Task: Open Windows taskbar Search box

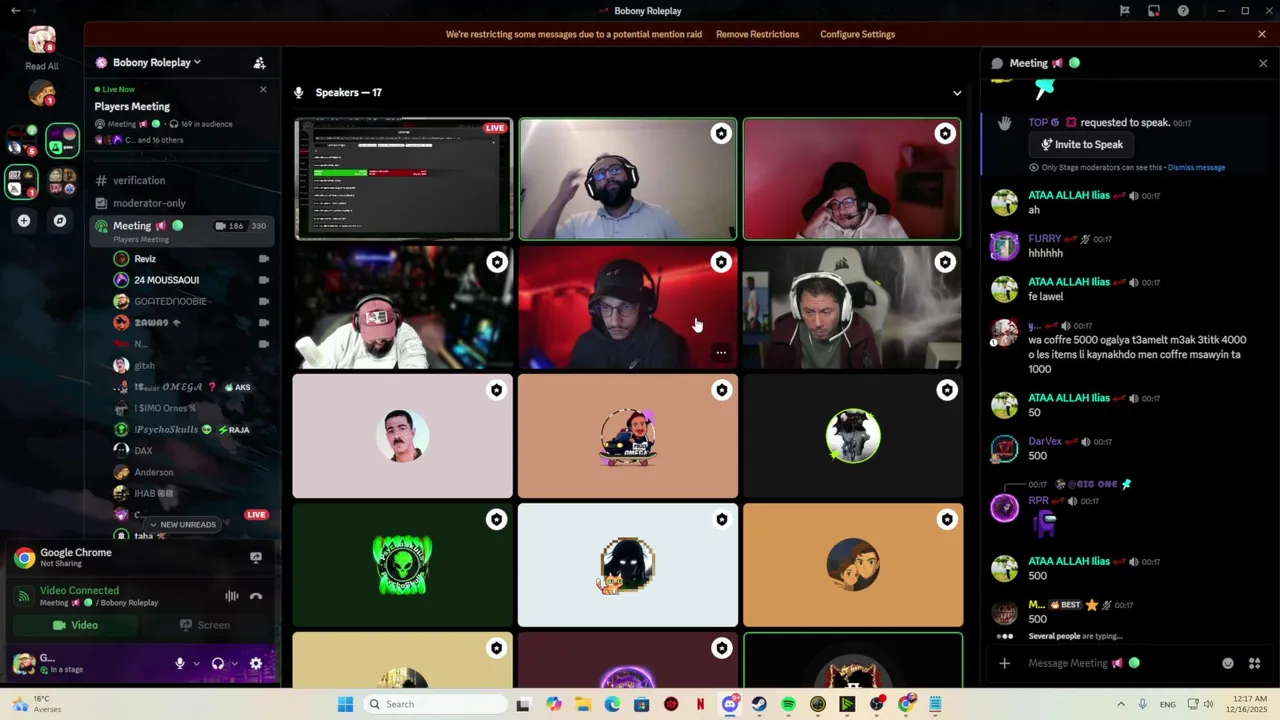Action: [x=435, y=704]
